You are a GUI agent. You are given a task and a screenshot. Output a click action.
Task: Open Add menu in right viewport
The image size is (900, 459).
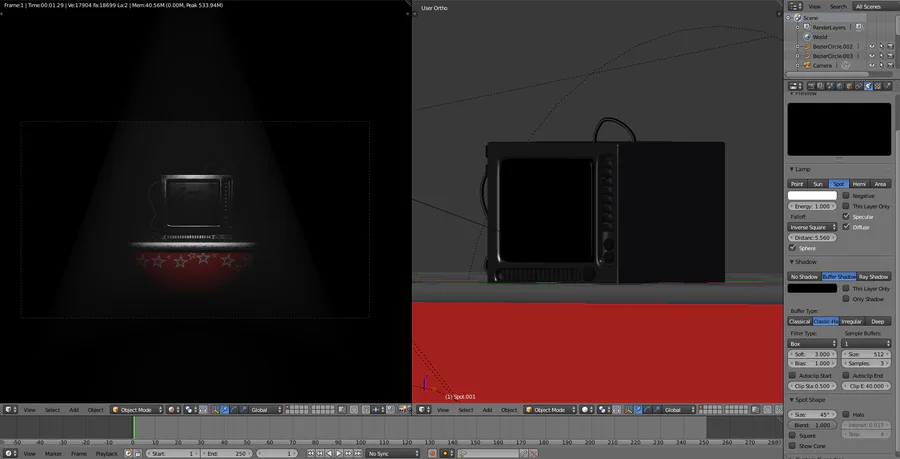click(x=487, y=410)
